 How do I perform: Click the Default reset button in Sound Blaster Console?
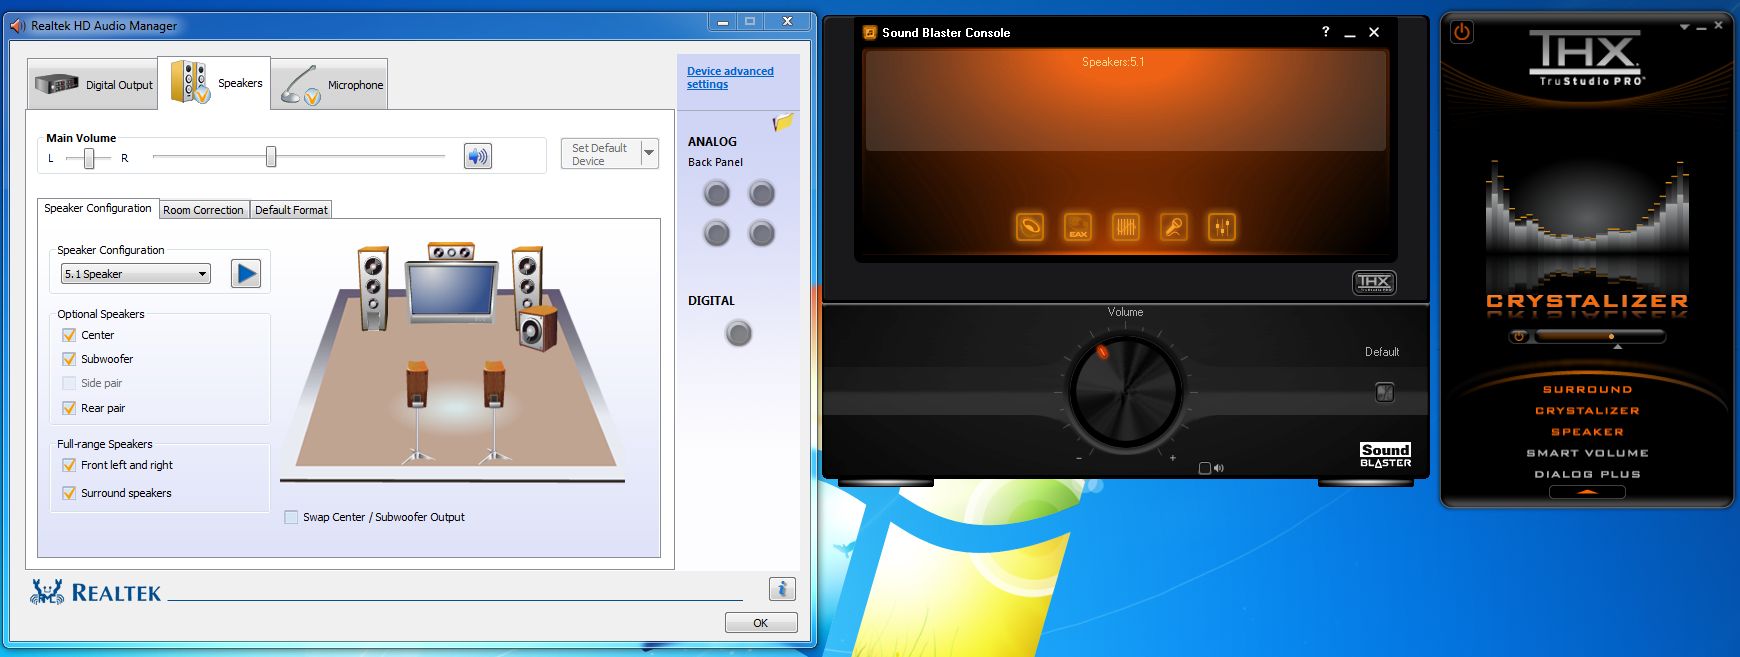[1385, 393]
